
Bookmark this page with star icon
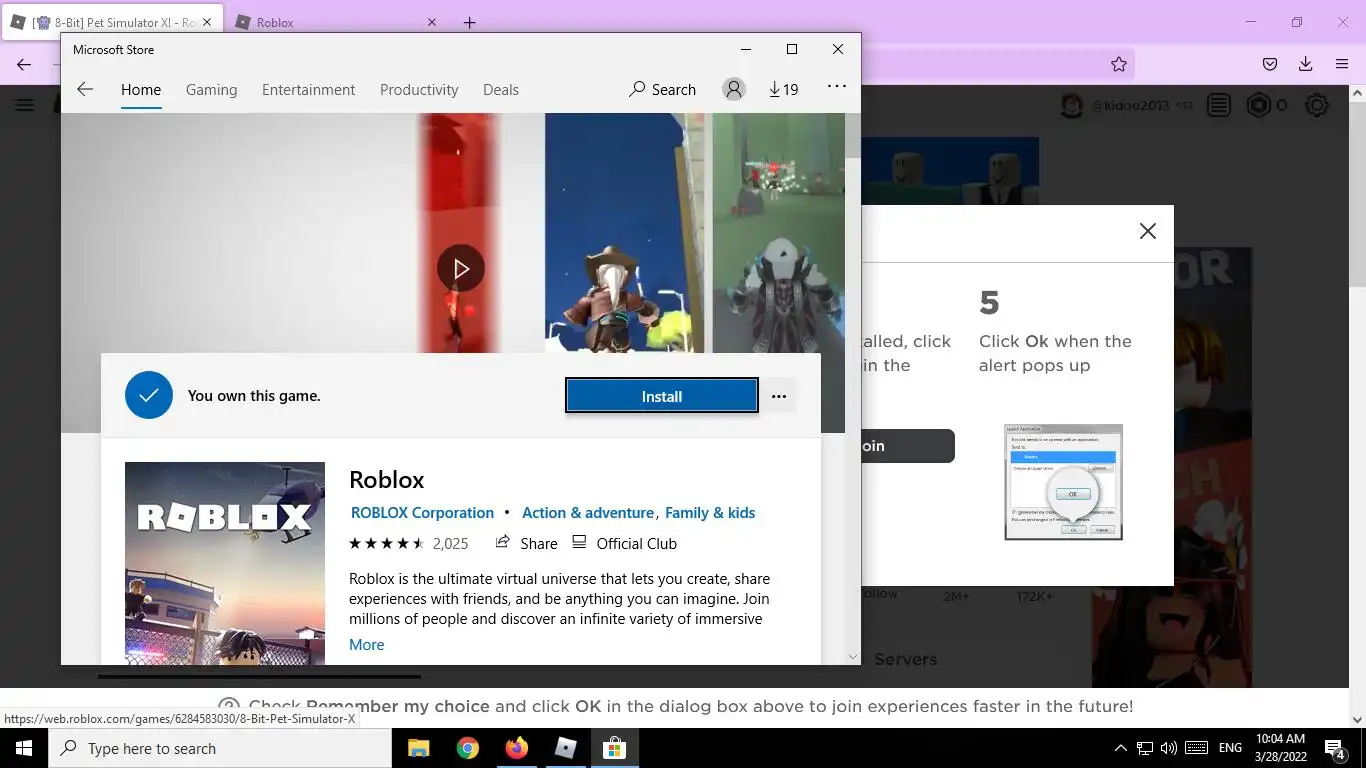pyautogui.click(x=1118, y=64)
